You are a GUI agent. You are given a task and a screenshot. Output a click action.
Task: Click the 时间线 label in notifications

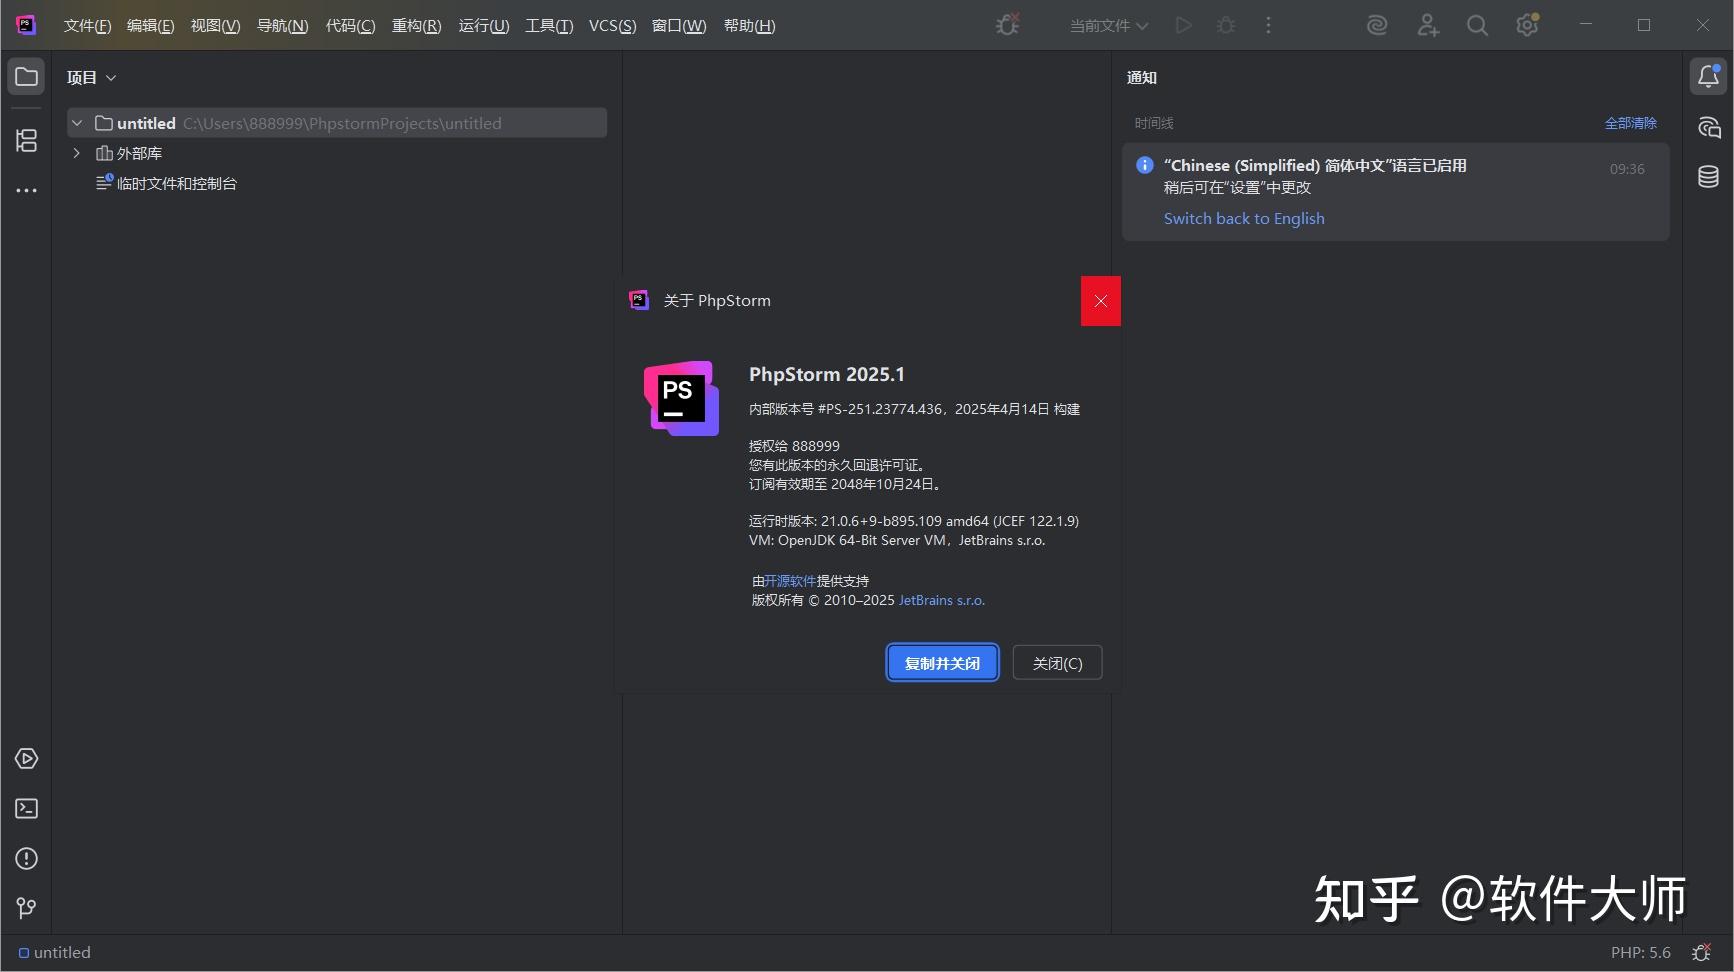pos(1154,123)
